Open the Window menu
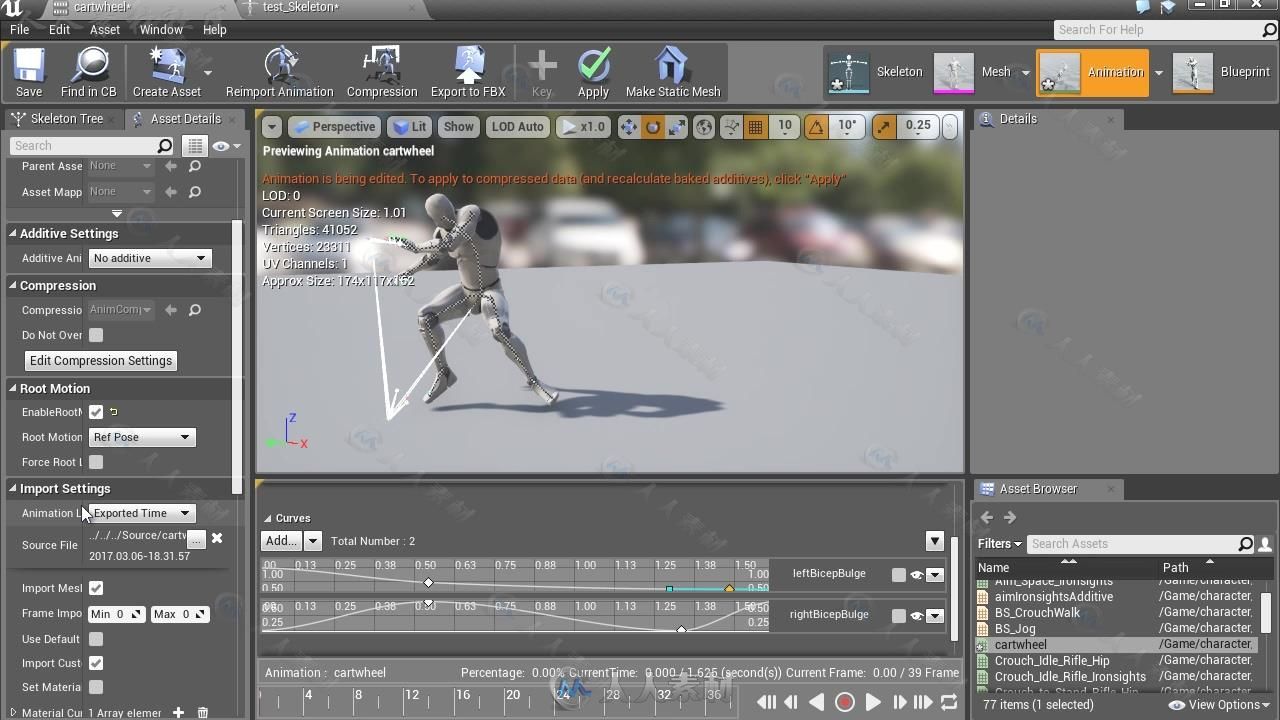Image resolution: width=1280 pixels, height=720 pixels. click(161, 29)
